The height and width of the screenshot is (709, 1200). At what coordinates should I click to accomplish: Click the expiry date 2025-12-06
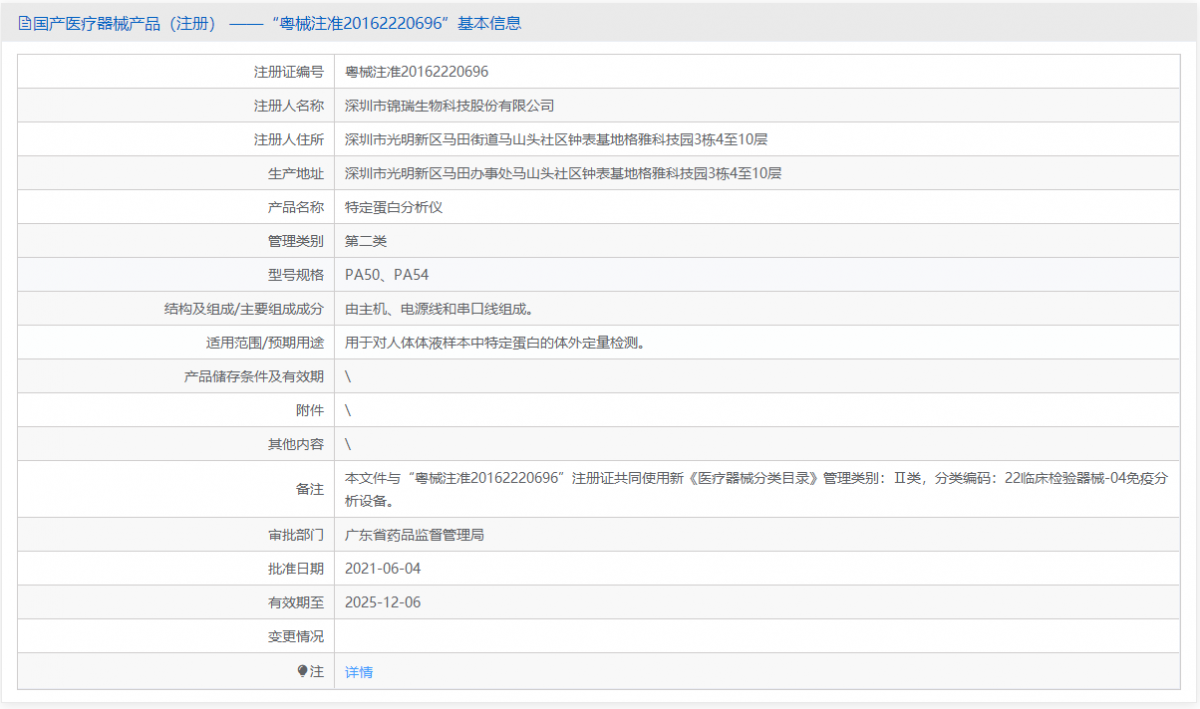[383, 603]
